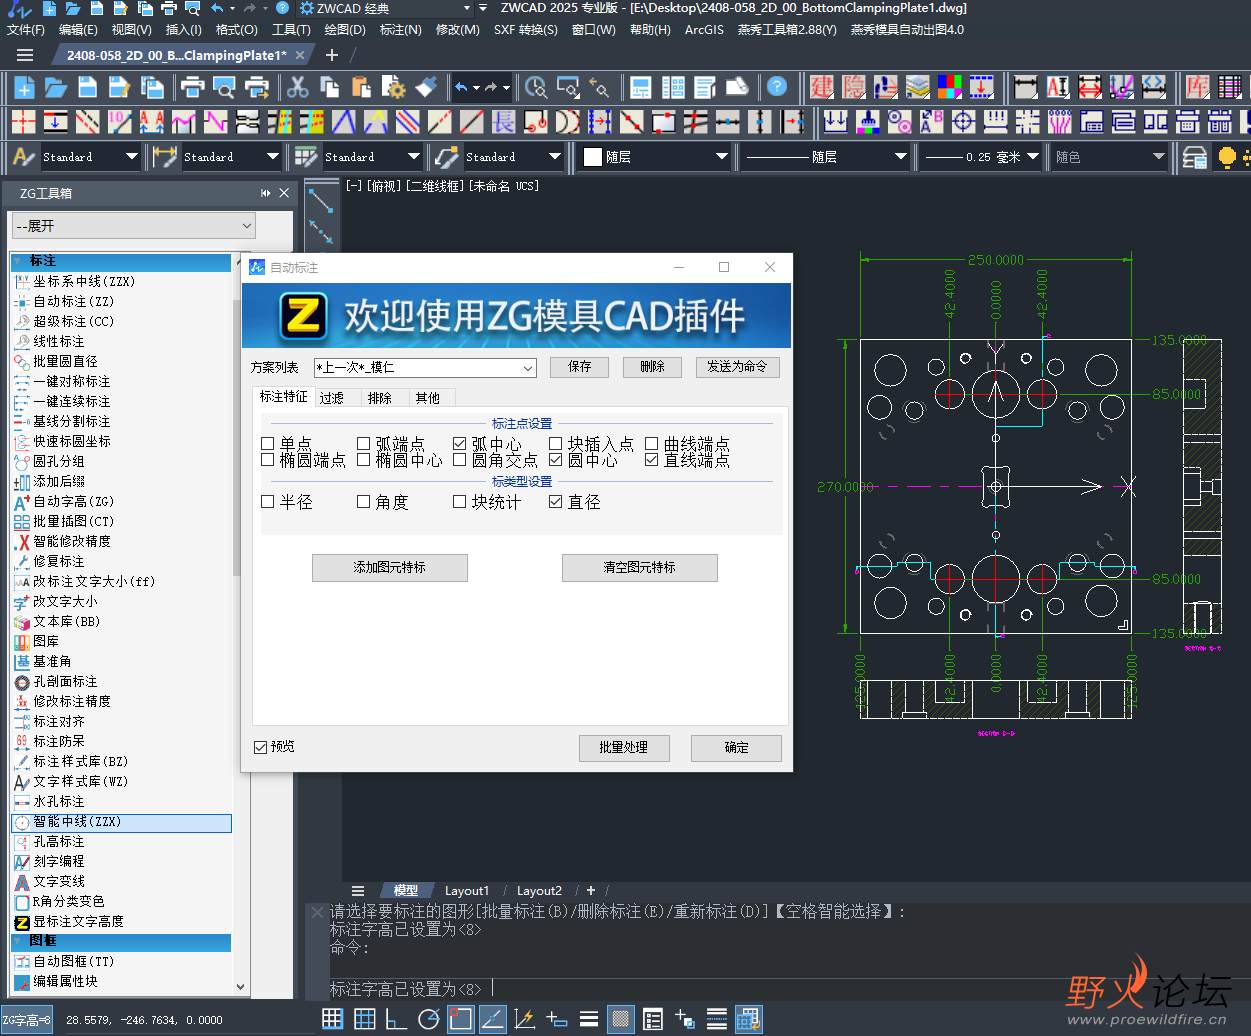Click the lightbulb icon in layer toolbar
Image resolution: width=1251 pixels, height=1036 pixels.
[1226, 157]
